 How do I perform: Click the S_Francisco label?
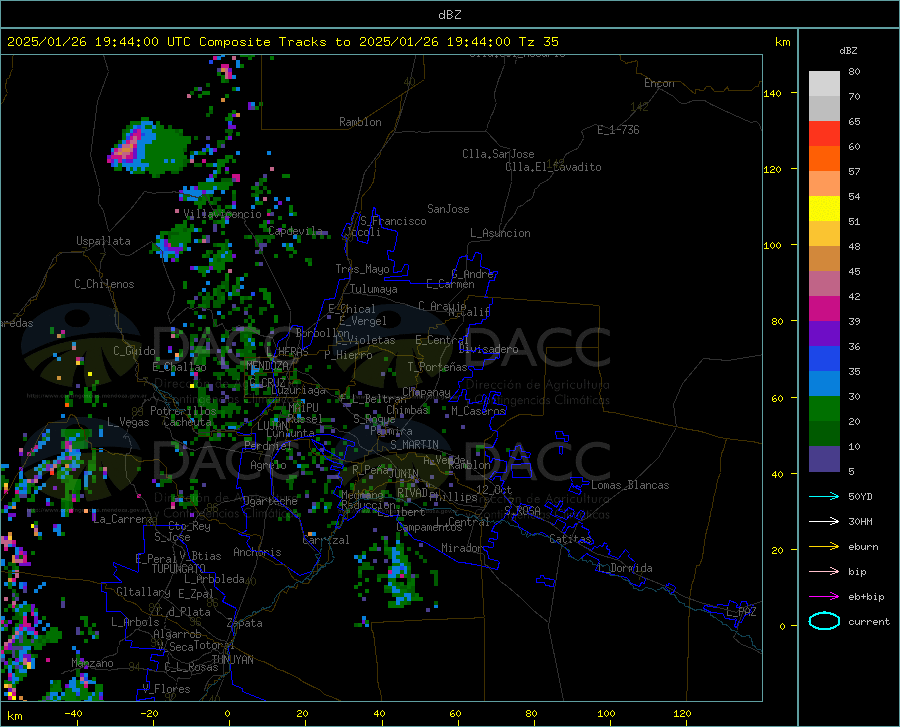click(393, 221)
